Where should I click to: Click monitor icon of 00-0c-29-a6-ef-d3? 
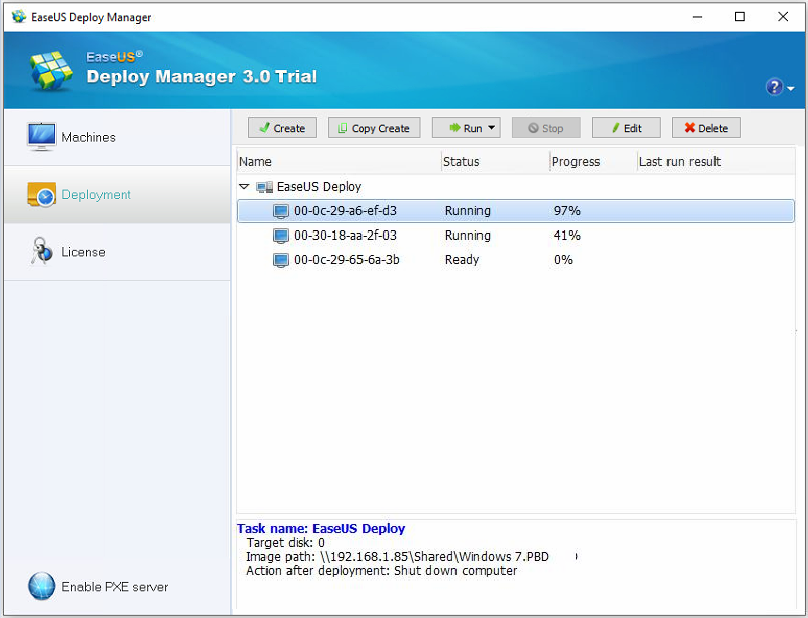click(281, 211)
